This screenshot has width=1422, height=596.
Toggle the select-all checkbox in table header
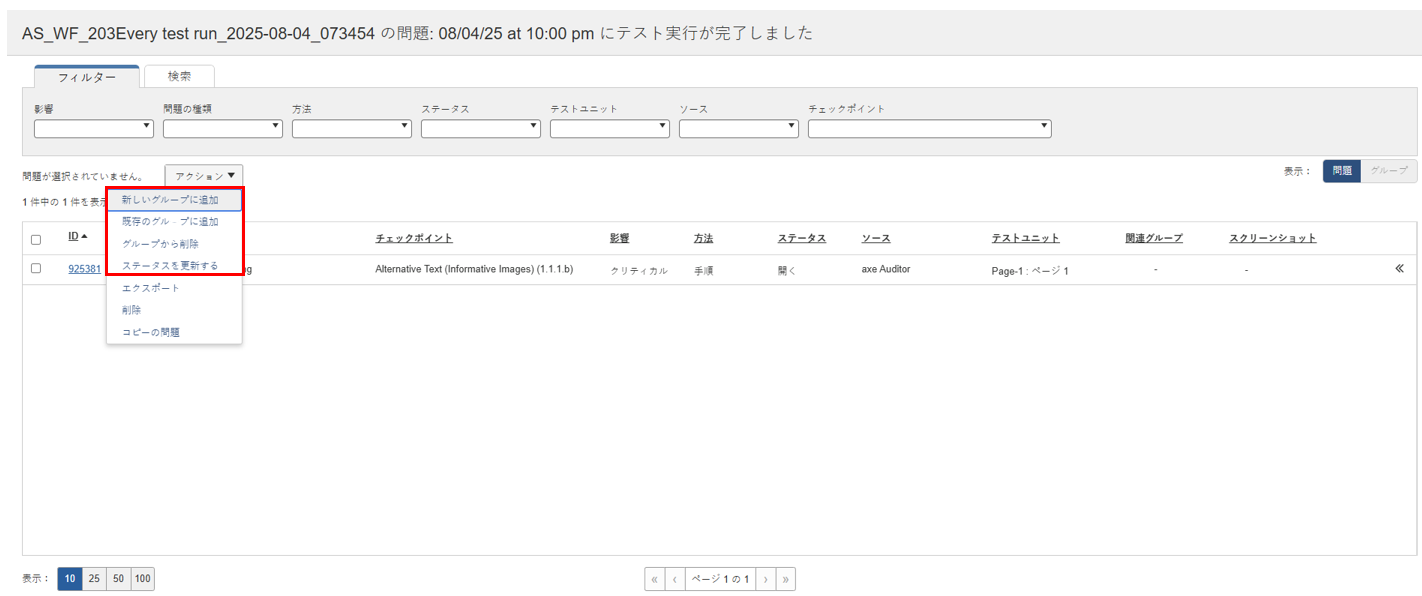36,239
